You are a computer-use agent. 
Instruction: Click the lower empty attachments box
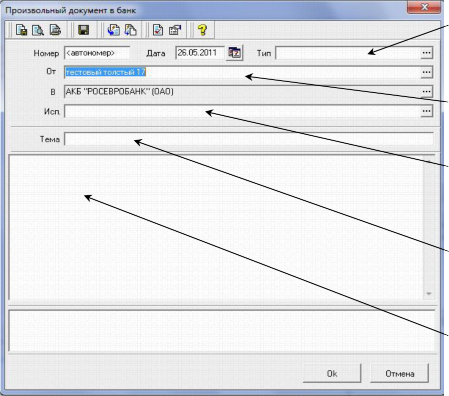click(222, 331)
